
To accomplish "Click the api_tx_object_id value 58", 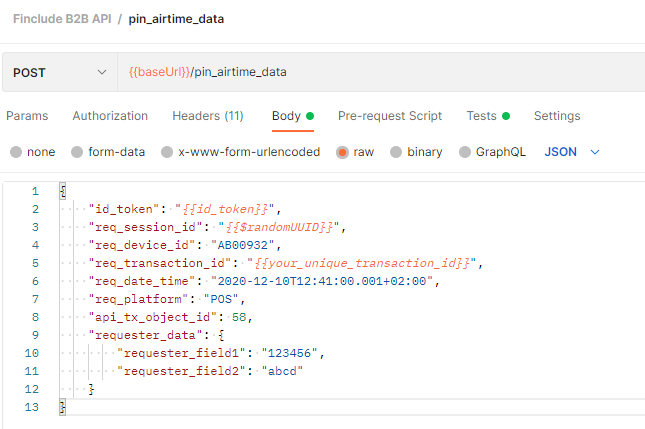I will coord(239,318).
